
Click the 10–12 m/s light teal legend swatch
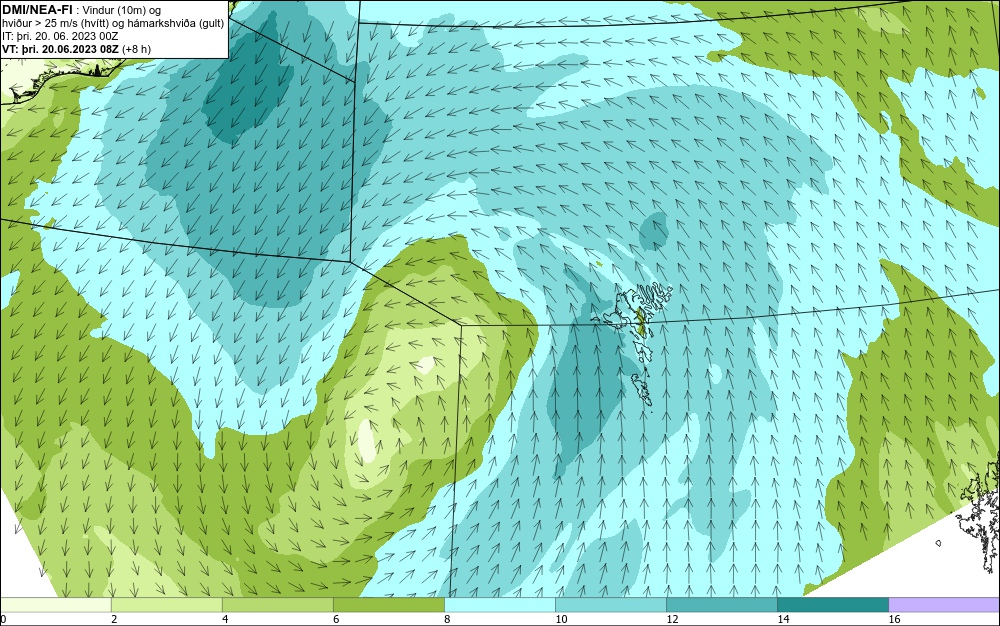click(610, 605)
